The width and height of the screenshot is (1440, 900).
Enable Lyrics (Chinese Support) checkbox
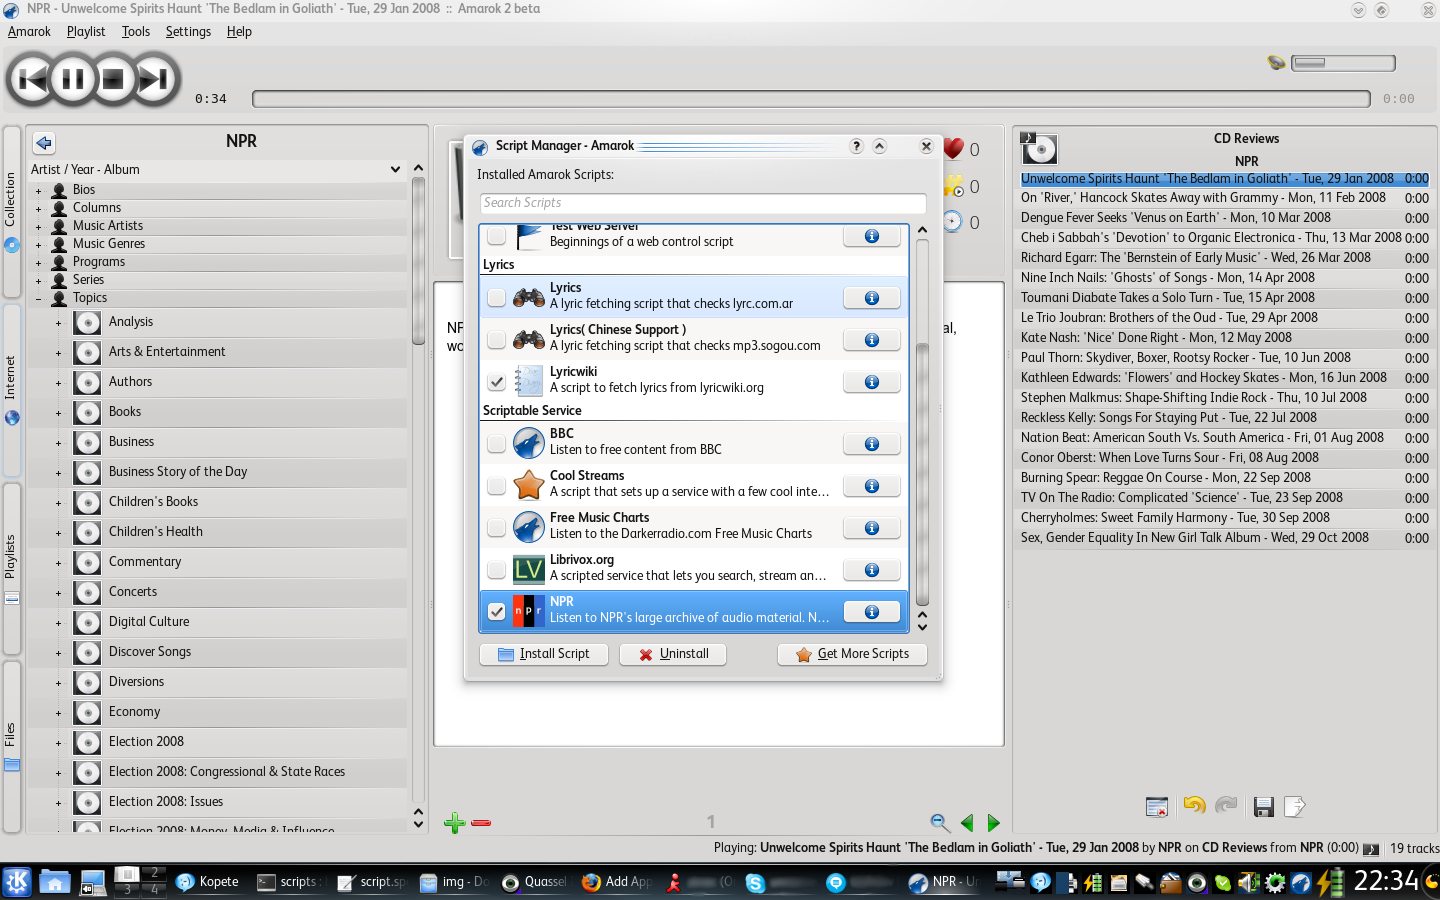pos(496,340)
